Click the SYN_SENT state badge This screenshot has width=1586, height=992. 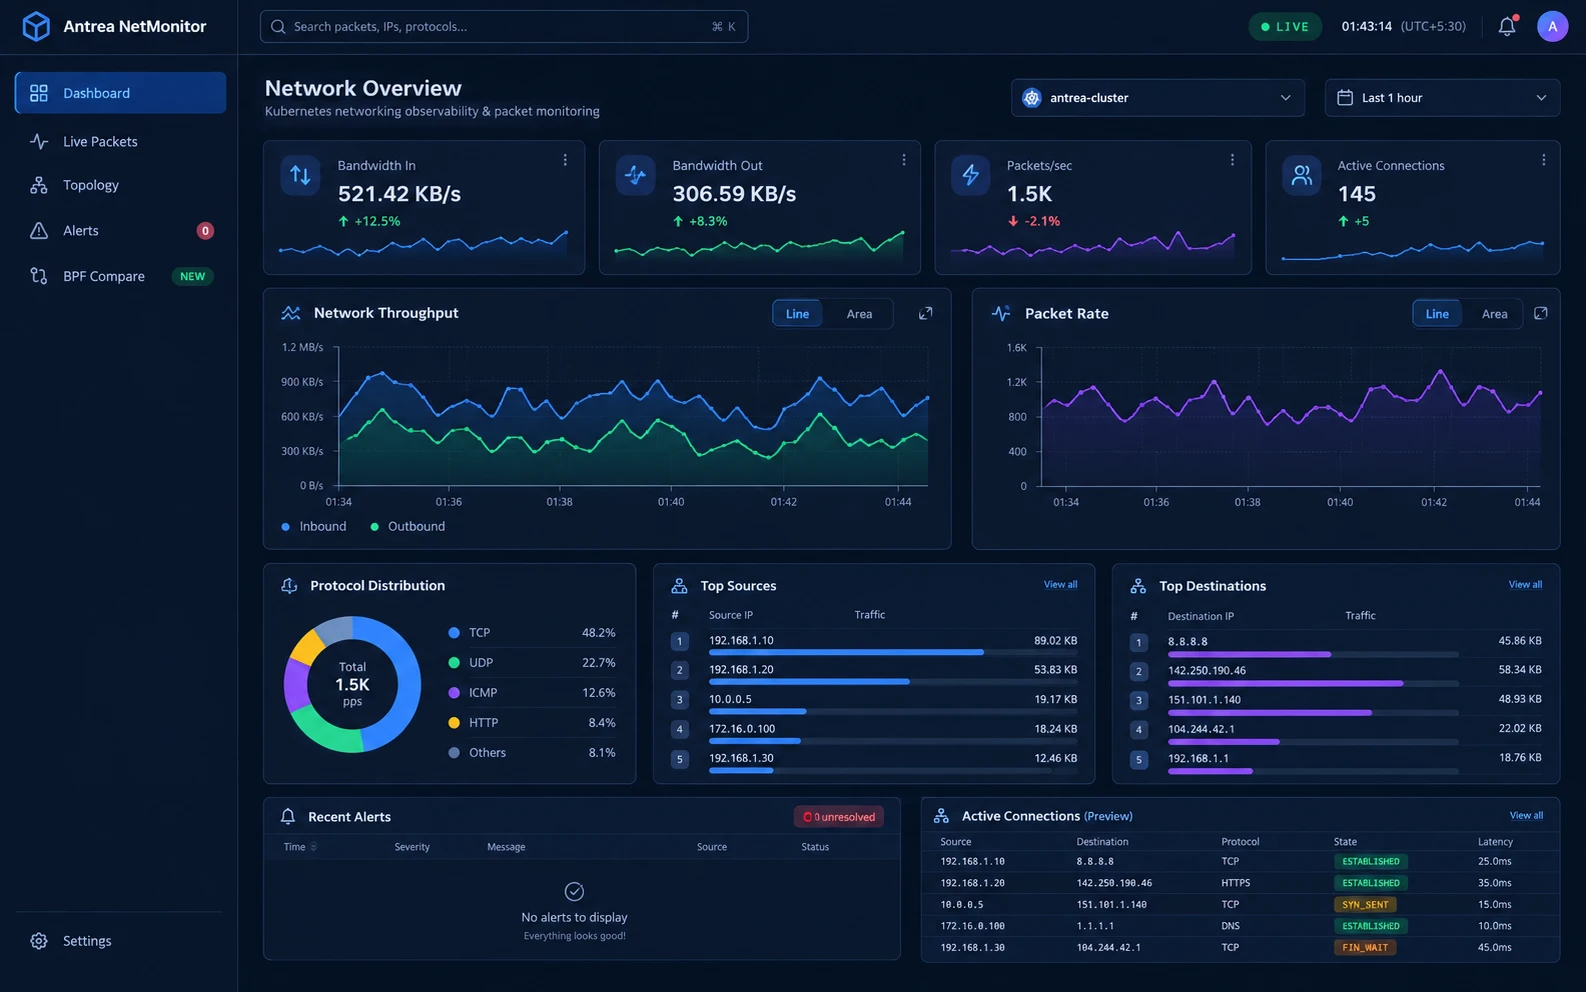point(1365,905)
